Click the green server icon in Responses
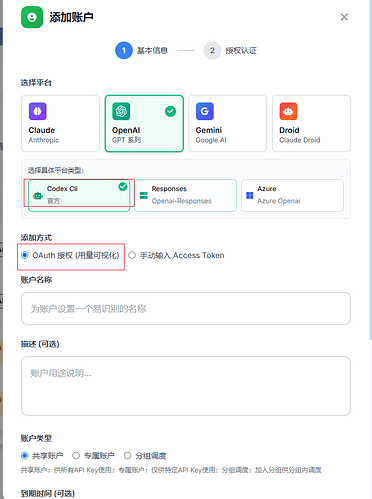The width and height of the screenshot is (372, 499). pyautogui.click(x=144, y=195)
